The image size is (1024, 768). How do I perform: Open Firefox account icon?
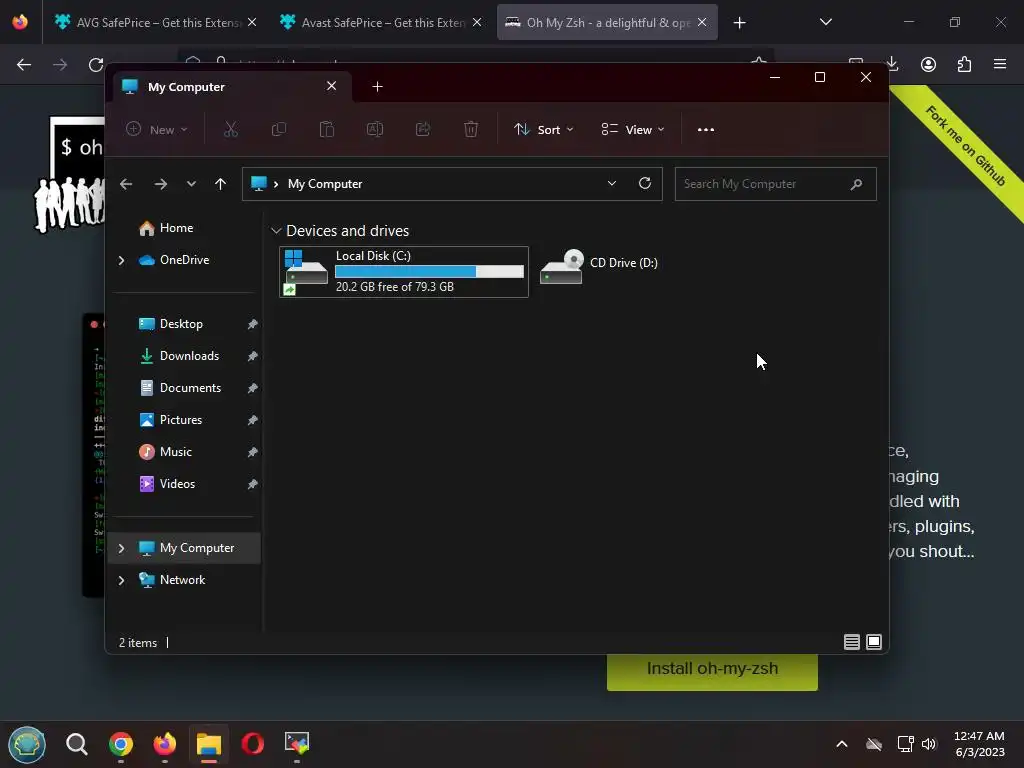(928, 64)
